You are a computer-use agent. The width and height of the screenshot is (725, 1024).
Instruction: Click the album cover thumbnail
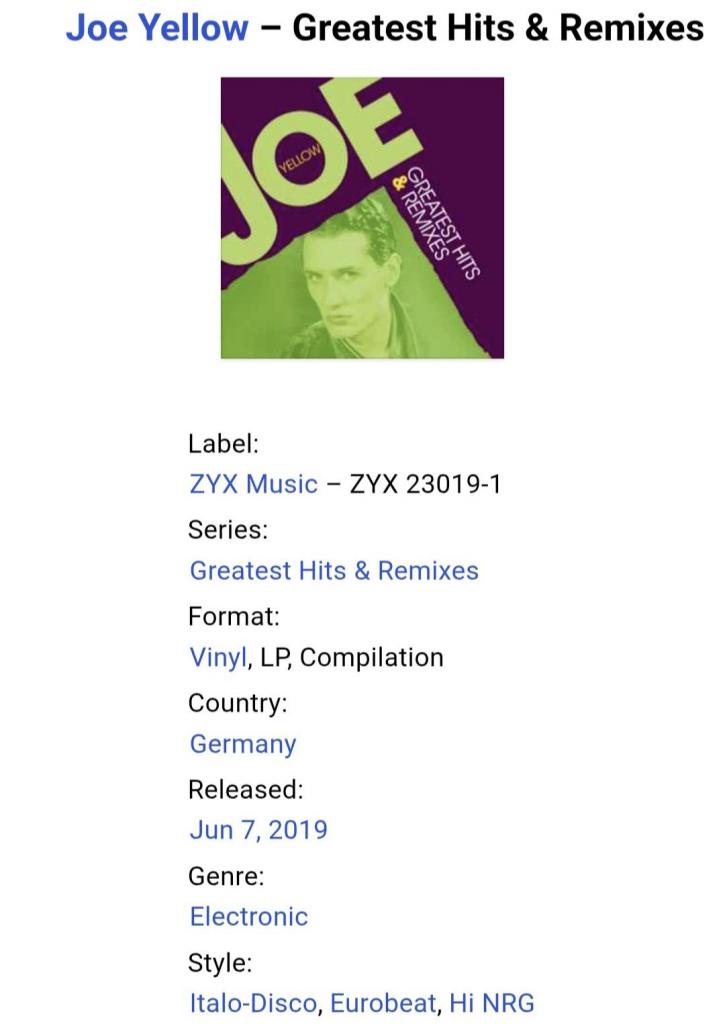coord(362,217)
